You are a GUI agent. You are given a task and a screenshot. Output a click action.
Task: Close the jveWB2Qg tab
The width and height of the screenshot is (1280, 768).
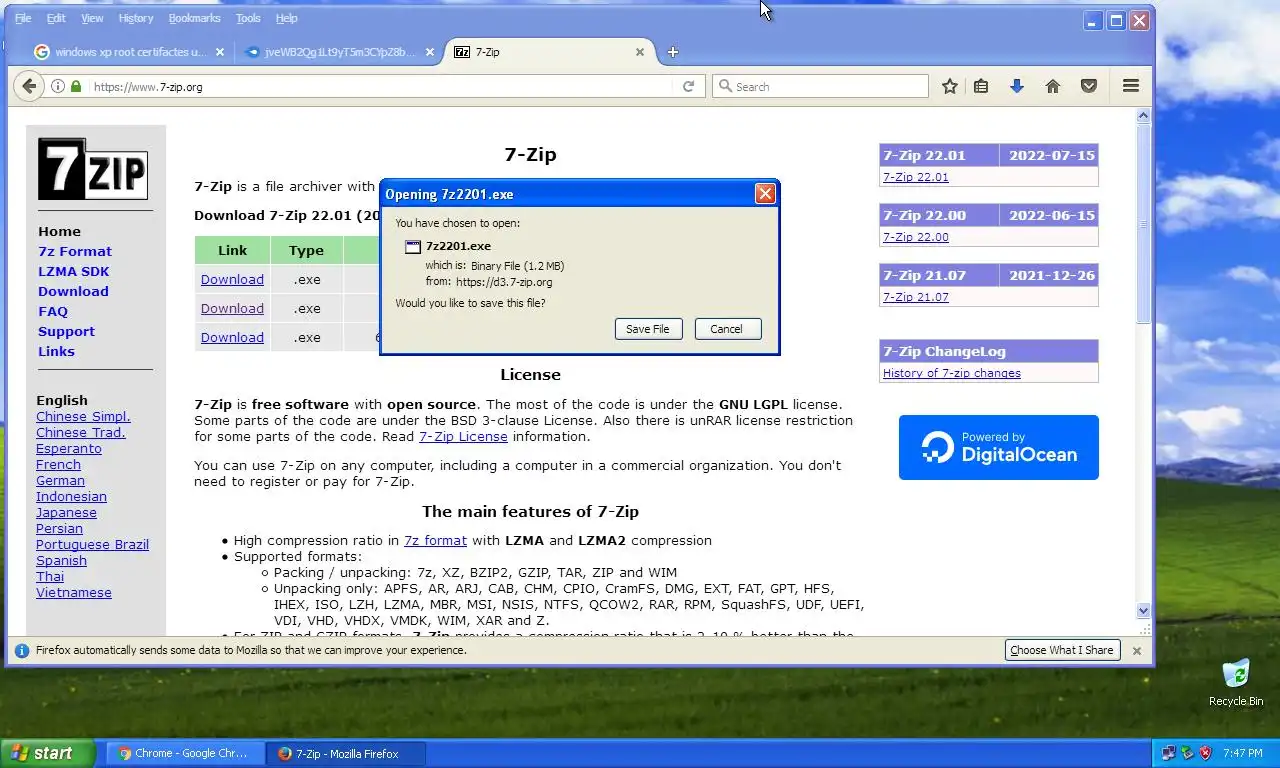430,52
